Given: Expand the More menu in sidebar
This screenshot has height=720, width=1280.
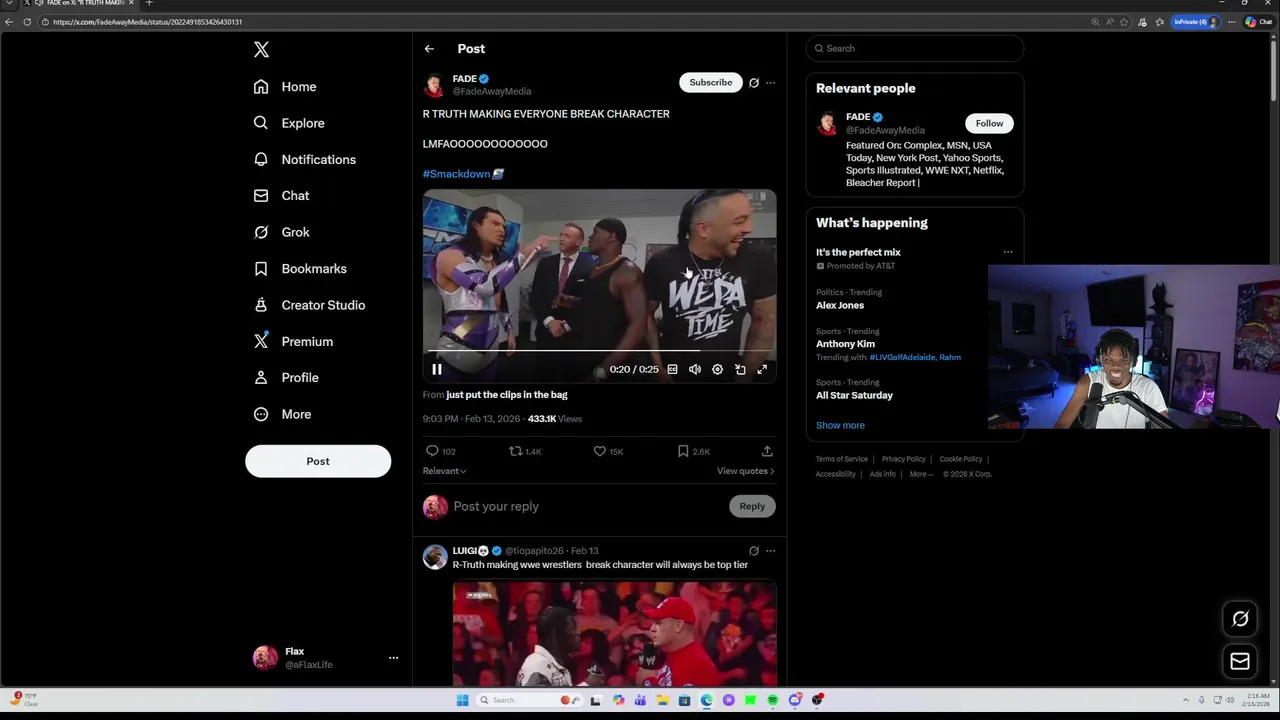Looking at the screenshot, I should [282, 414].
